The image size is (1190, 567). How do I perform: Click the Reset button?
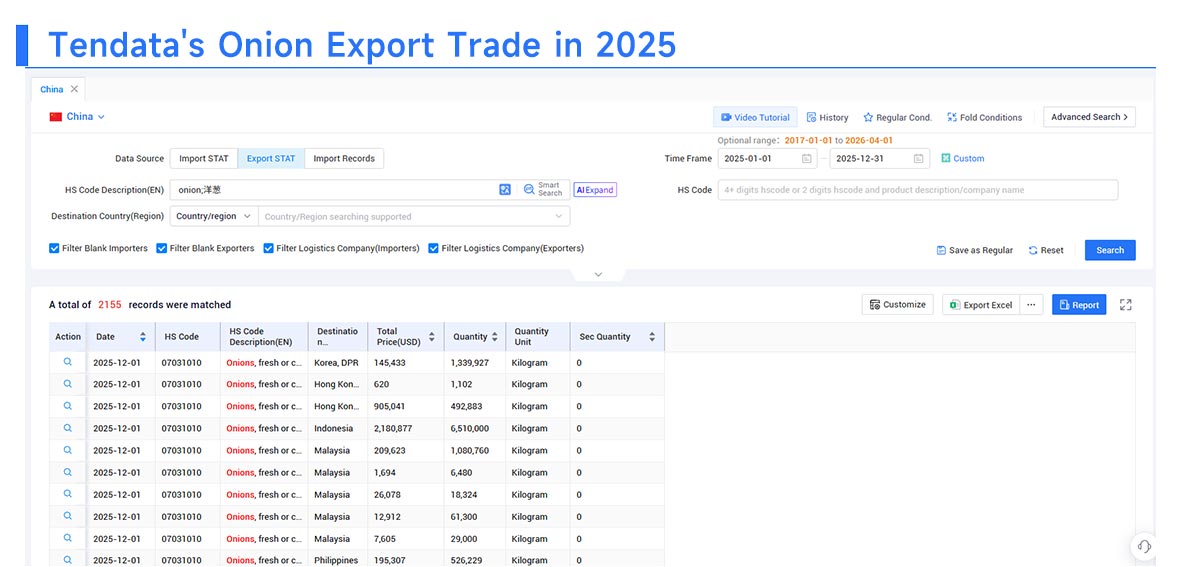pos(1046,250)
